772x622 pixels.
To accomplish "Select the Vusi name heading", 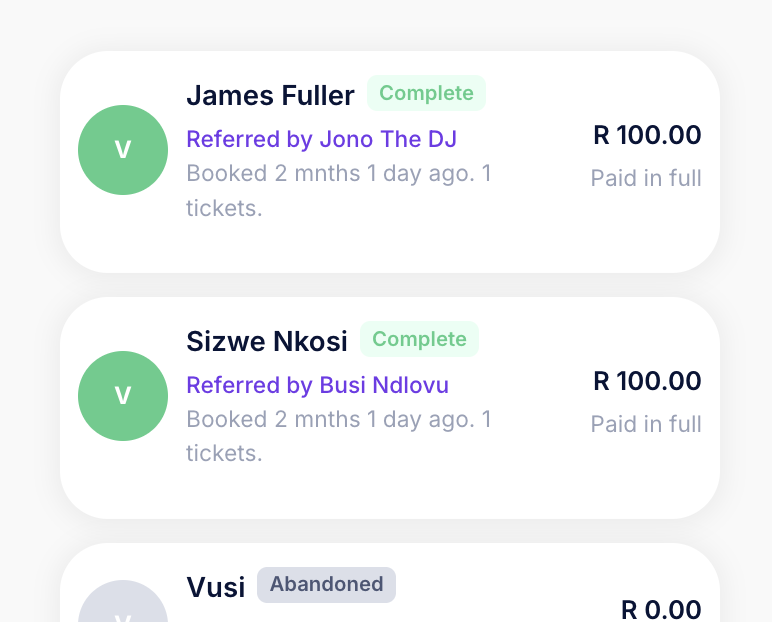I will pyautogui.click(x=215, y=587).
